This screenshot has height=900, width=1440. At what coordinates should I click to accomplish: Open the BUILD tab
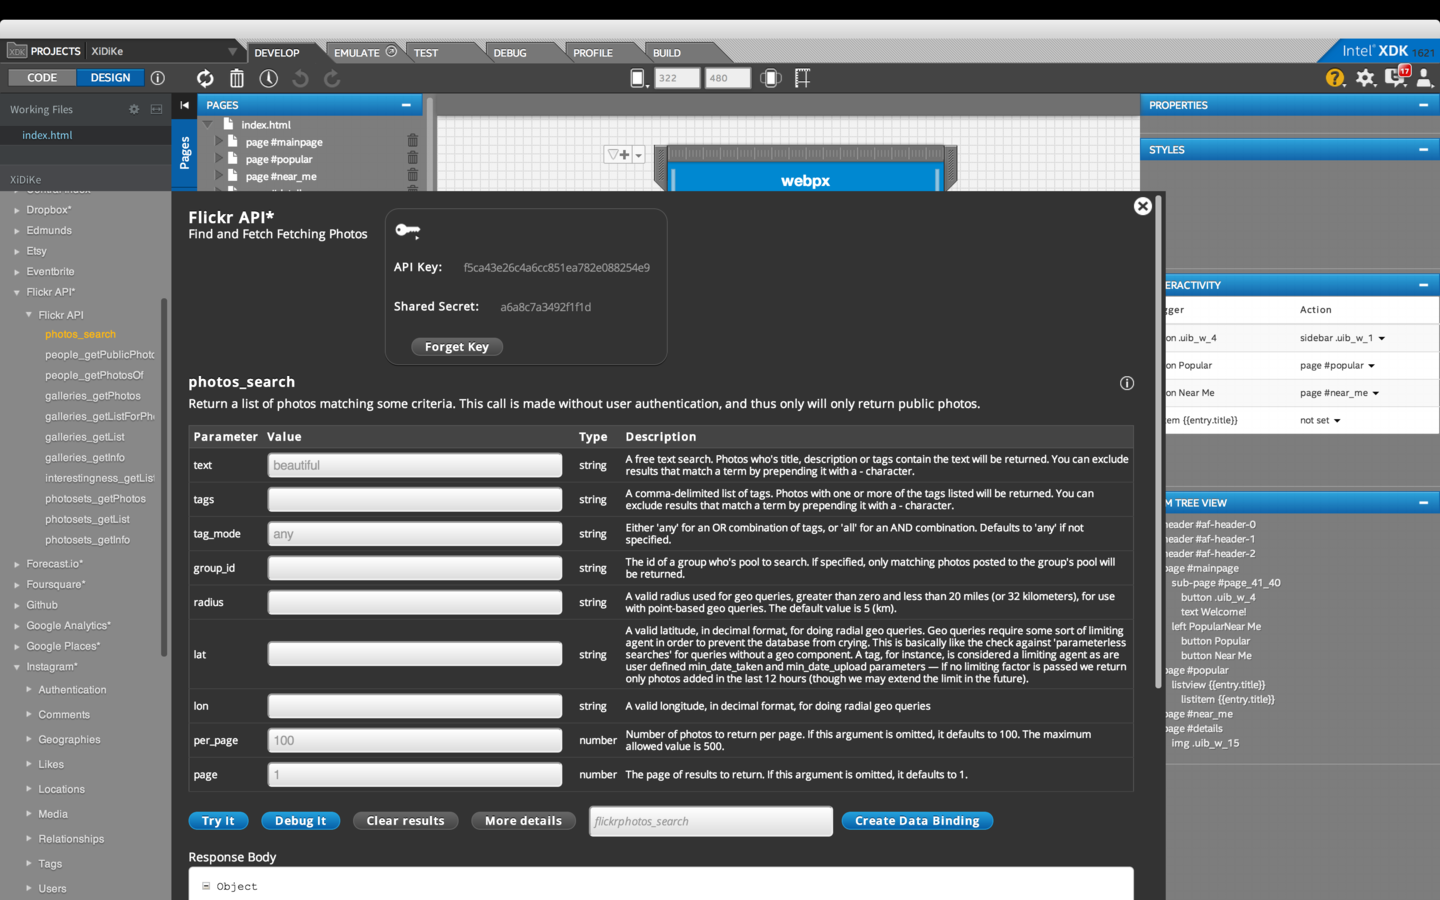tap(667, 53)
